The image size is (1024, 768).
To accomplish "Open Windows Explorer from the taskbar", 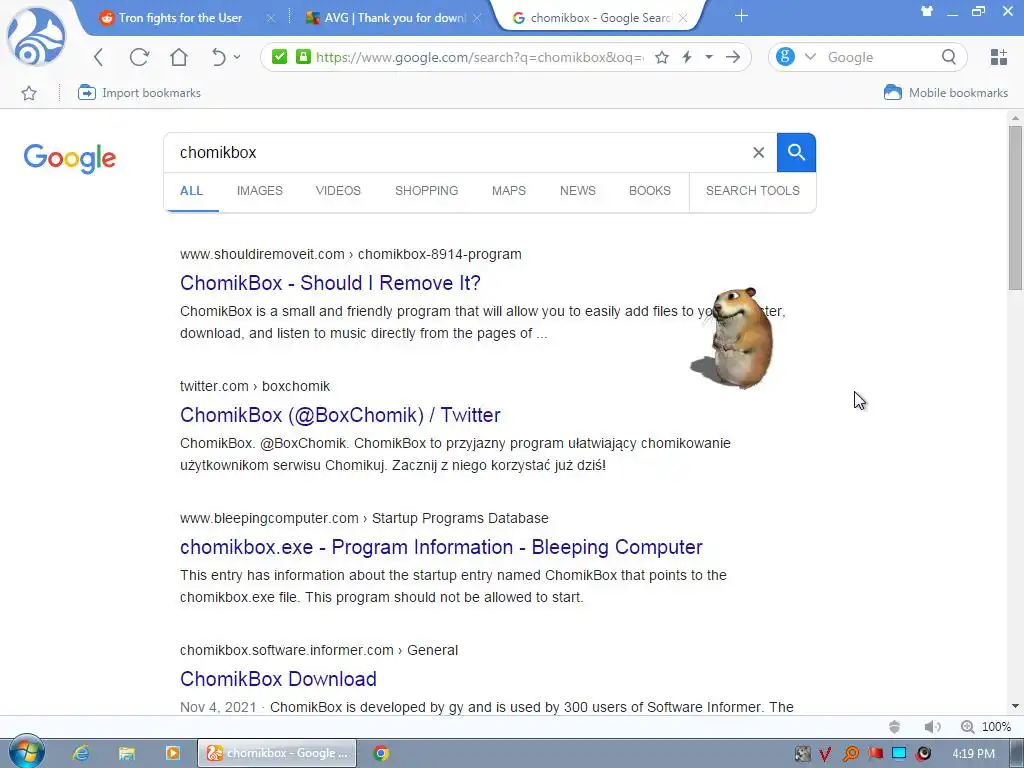I will click(127, 753).
